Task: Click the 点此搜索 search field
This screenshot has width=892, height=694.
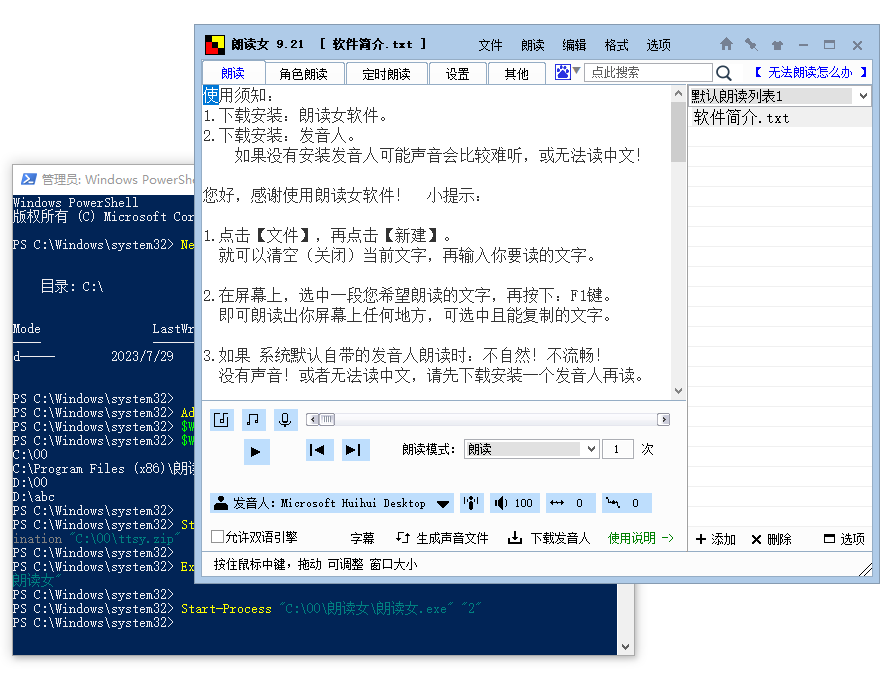Action: (x=648, y=73)
